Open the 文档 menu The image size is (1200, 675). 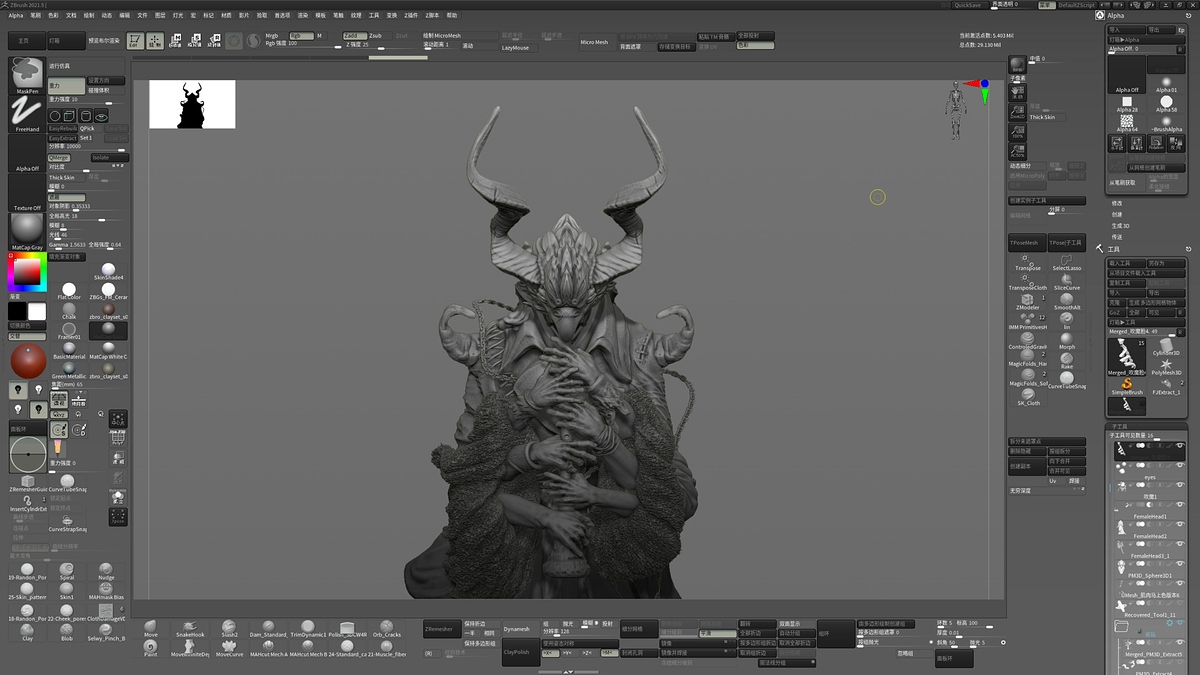coord(71,16)
